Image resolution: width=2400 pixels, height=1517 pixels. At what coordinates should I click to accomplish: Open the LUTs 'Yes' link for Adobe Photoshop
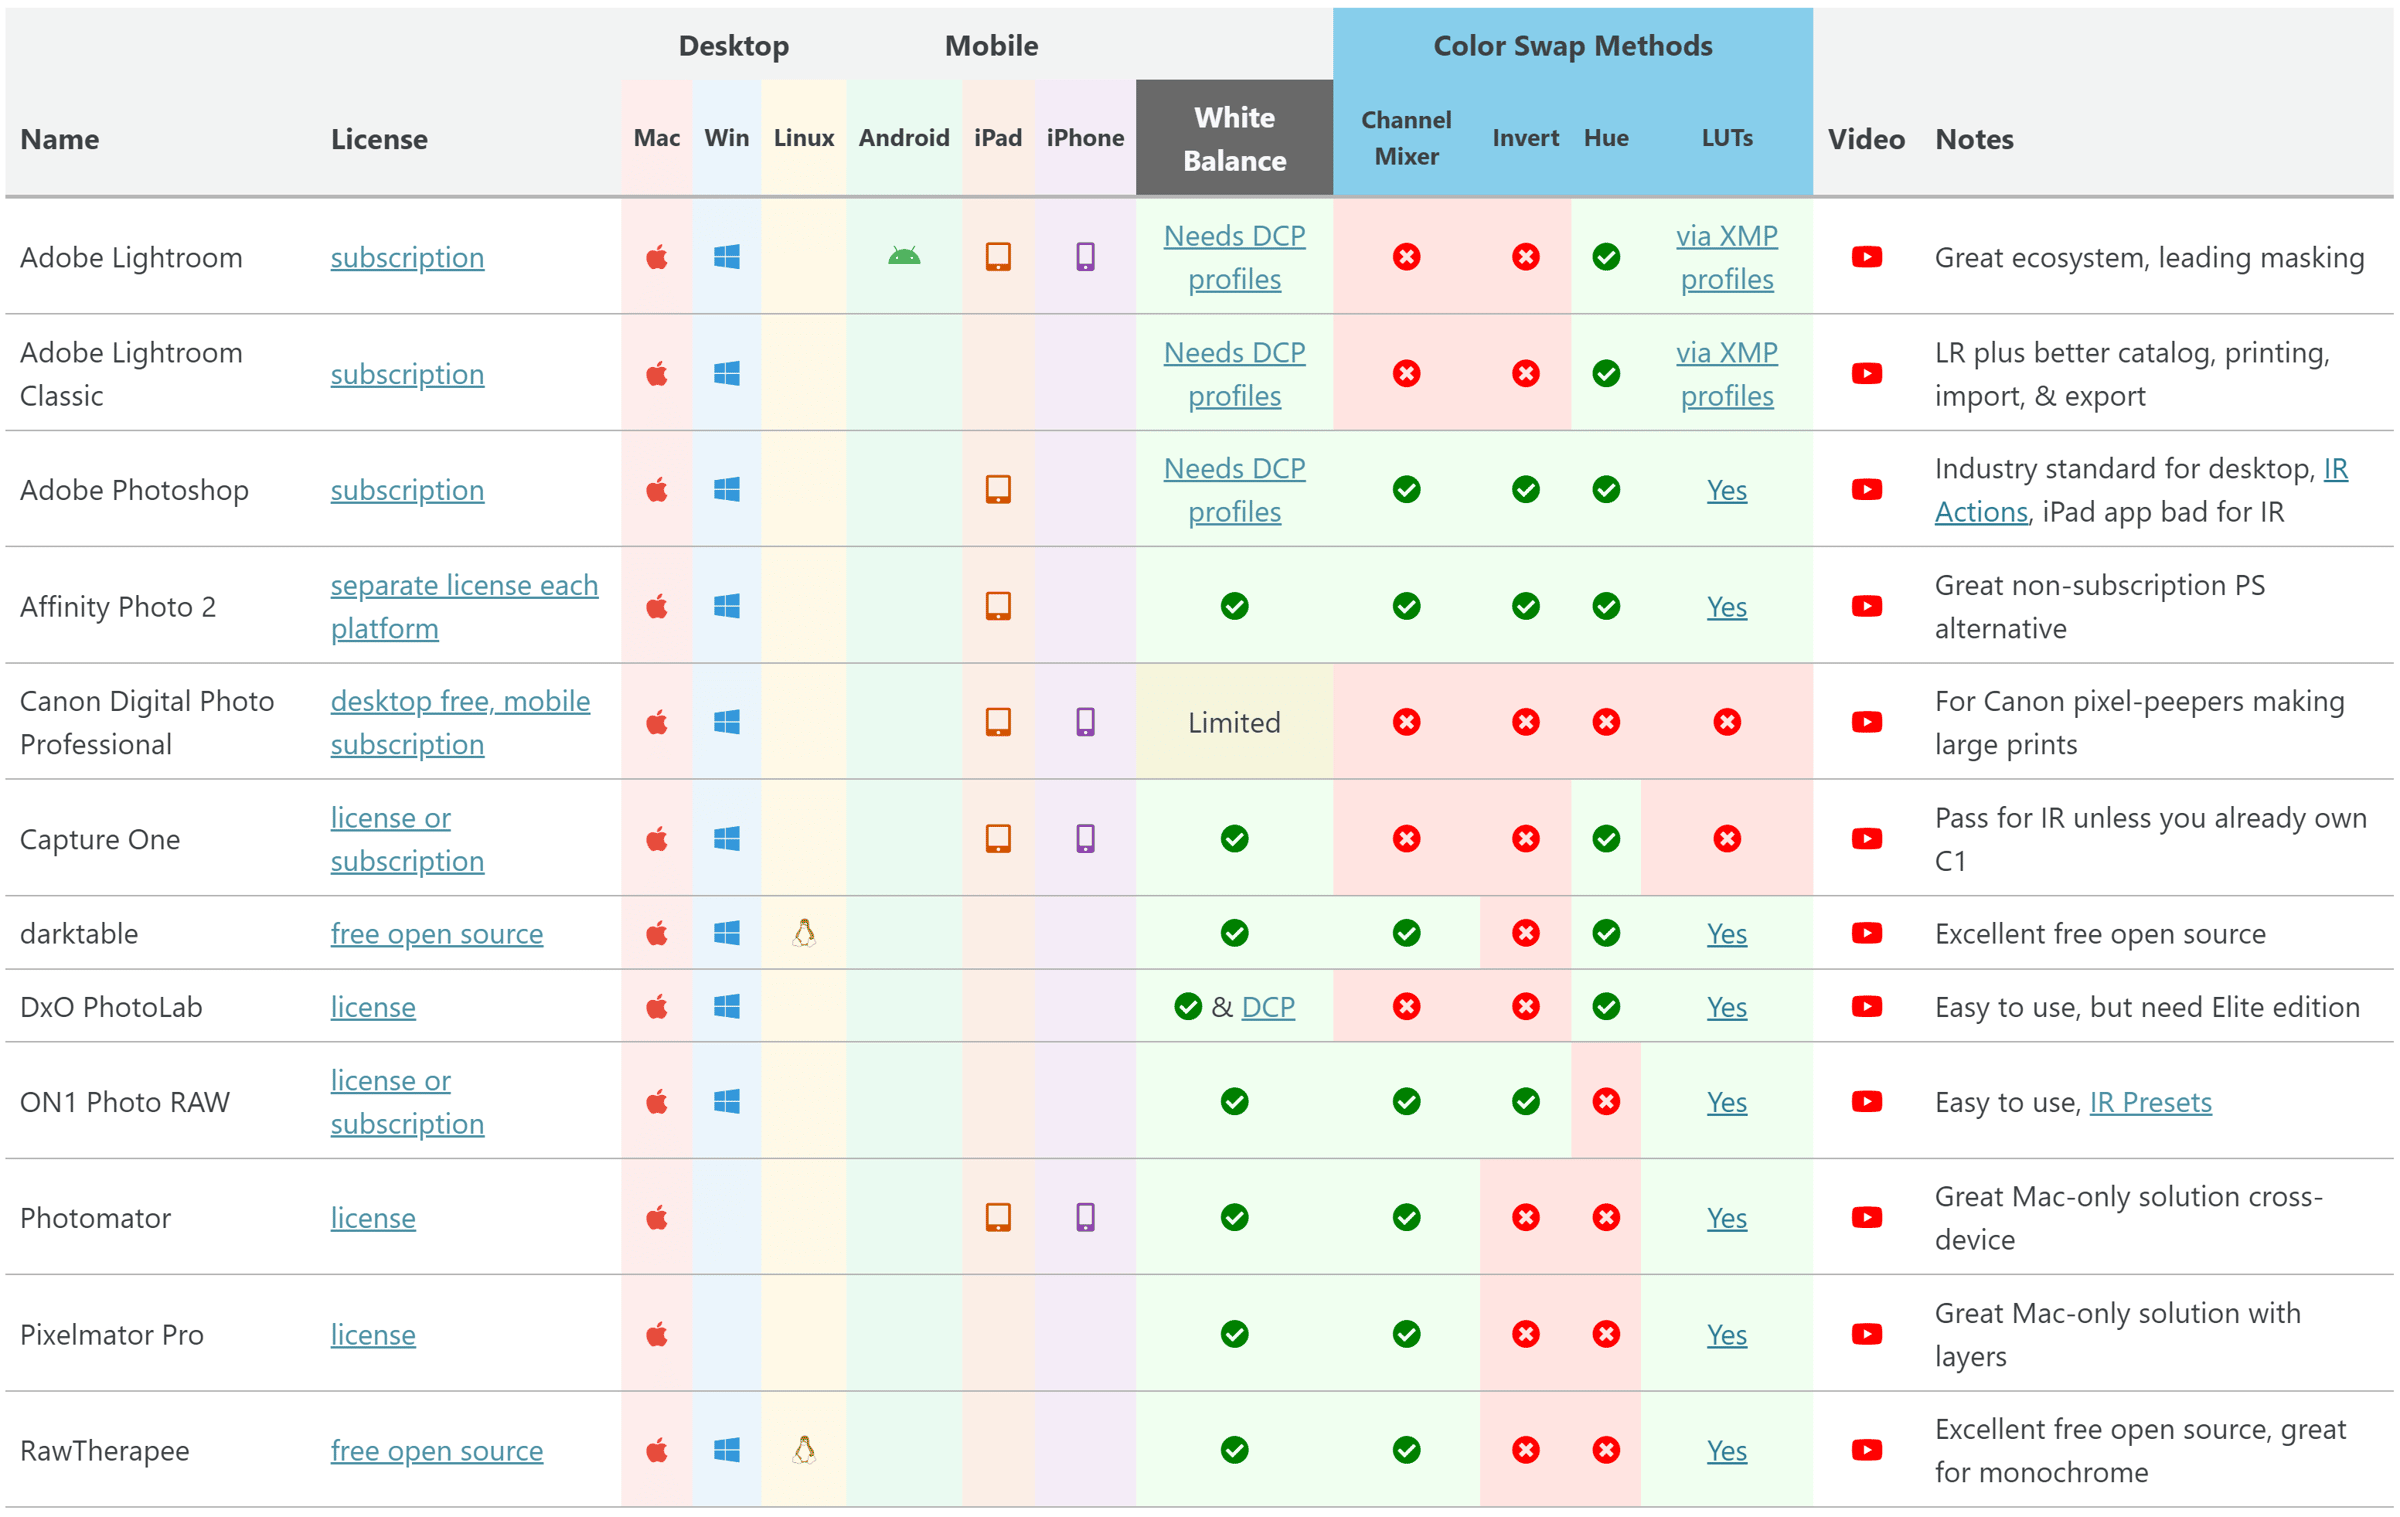[x=1726, y=490]
